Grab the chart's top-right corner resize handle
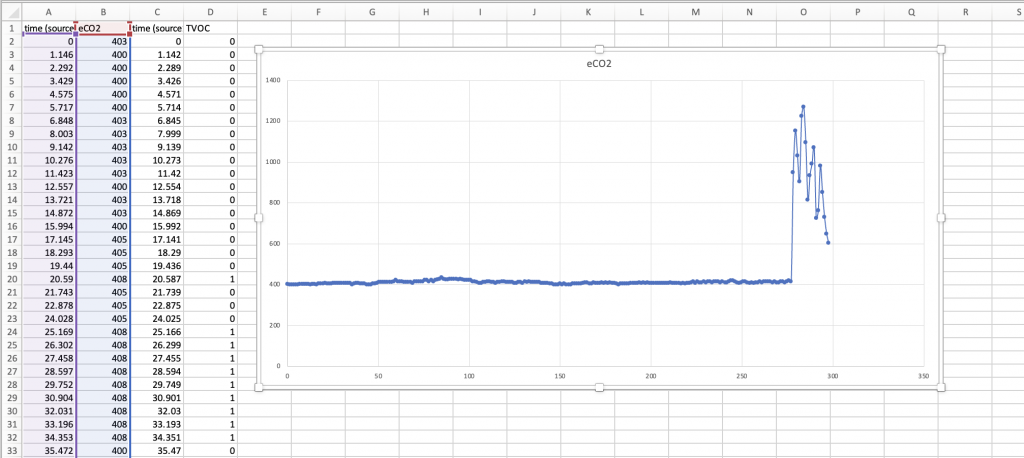1024x458 pixels. point(941,48)
